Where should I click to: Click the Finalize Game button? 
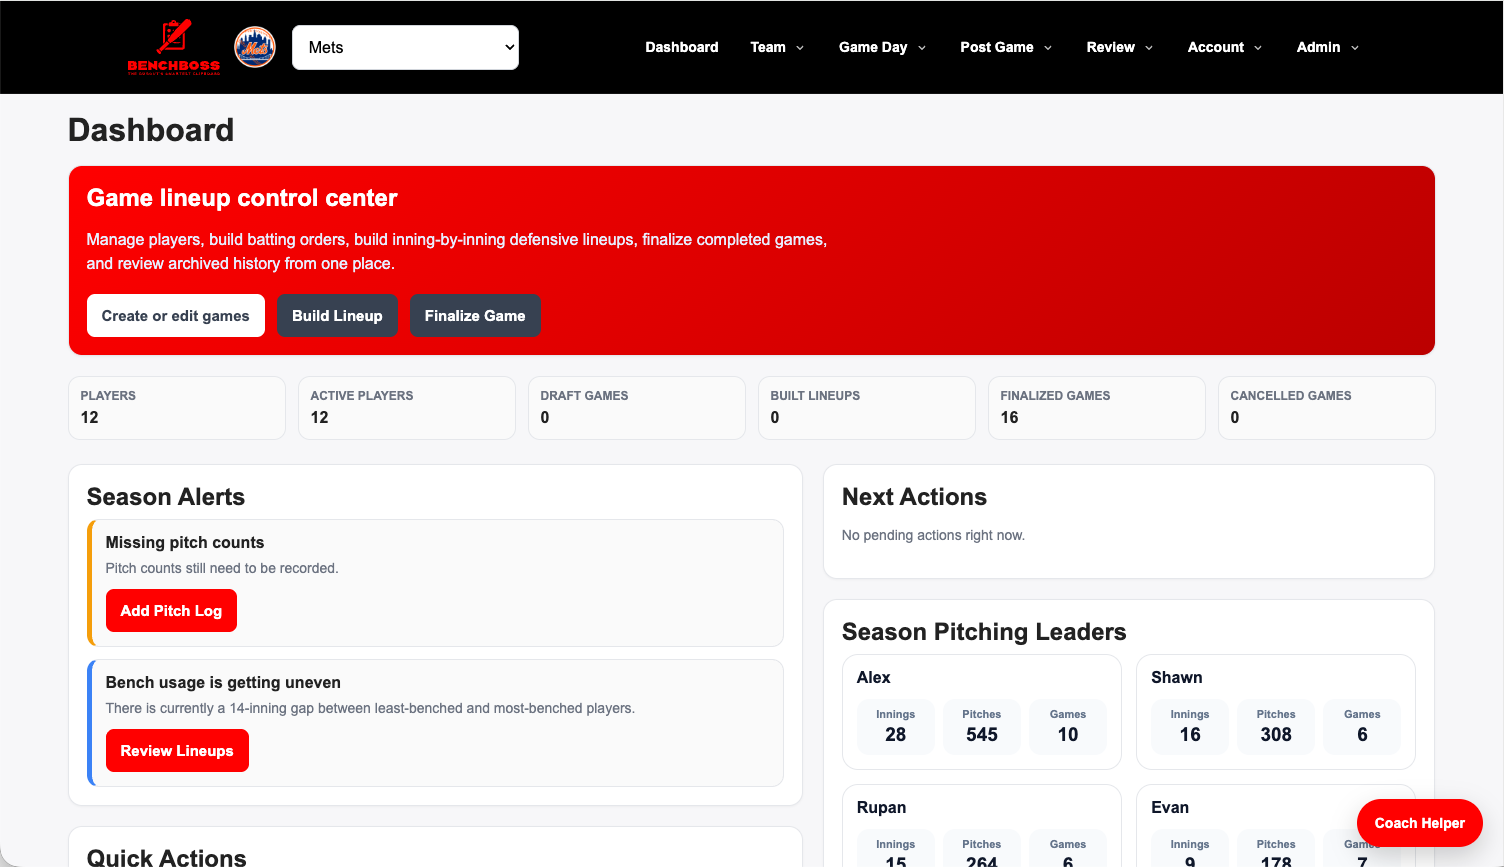(475, 316)
